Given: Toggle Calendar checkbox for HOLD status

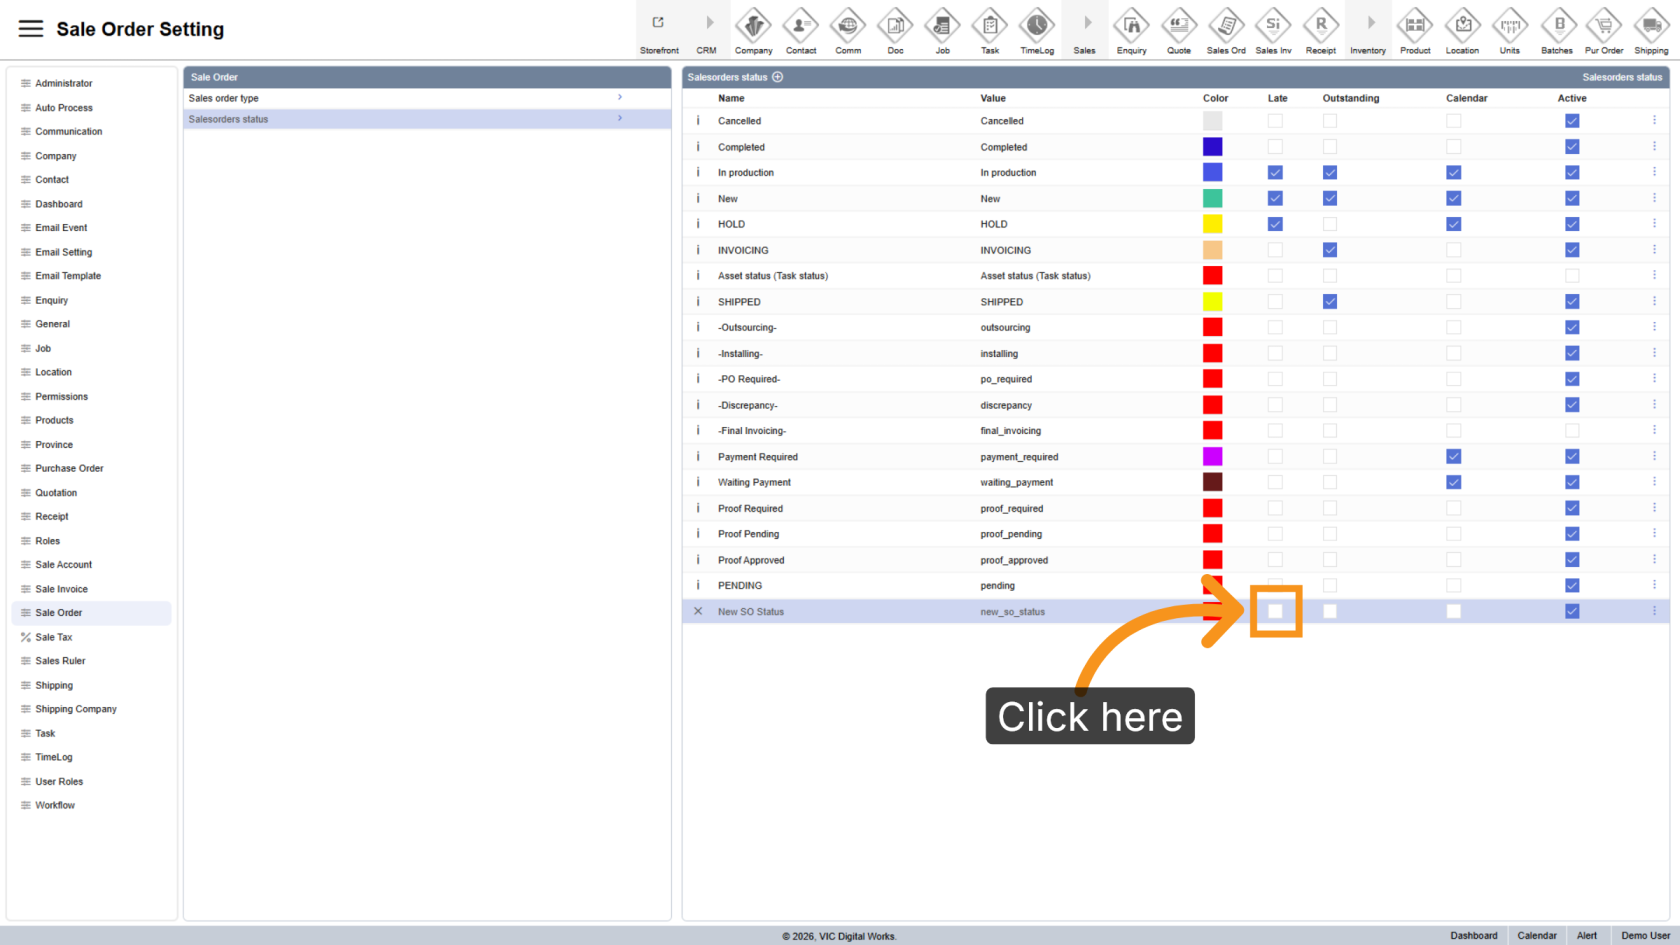Looking at the screenshot, I should 1454,224.
